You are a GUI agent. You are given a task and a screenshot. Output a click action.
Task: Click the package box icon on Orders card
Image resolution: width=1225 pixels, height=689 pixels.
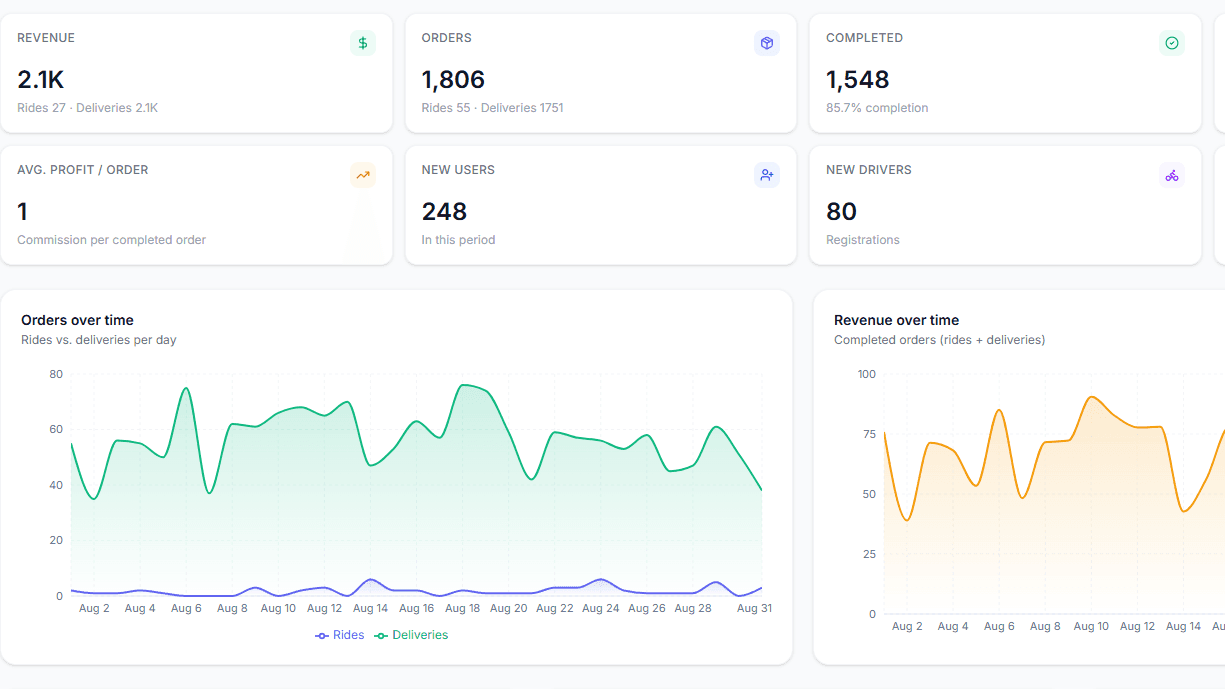click(767, 43)
